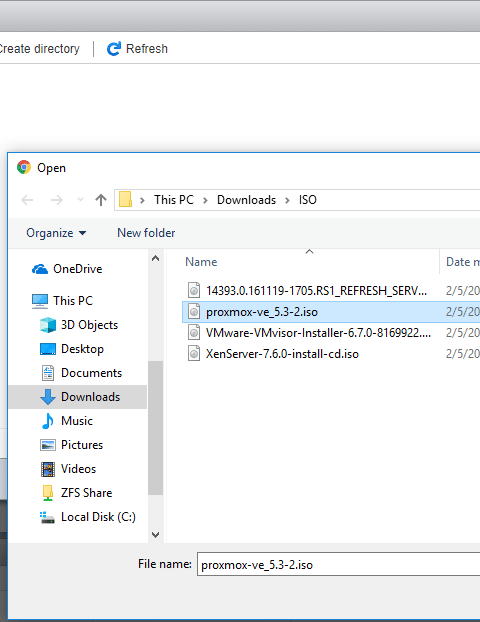Click the Documents page icon
Screen dimensions: 480x622
[48, 373]
